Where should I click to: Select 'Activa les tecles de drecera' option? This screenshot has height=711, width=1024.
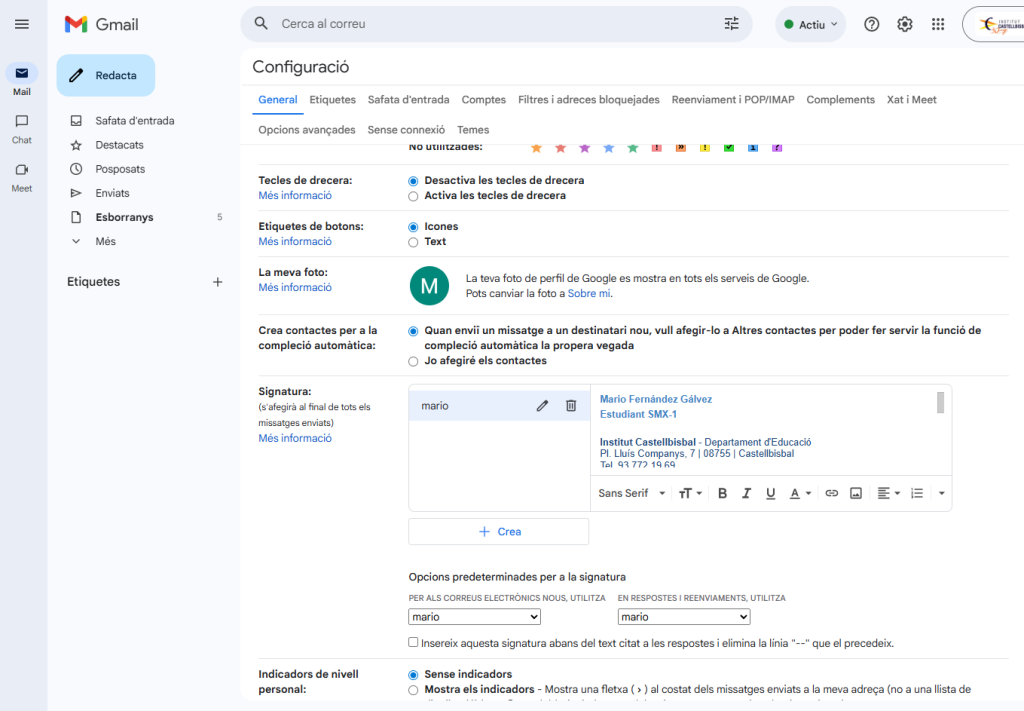point(414,196)
